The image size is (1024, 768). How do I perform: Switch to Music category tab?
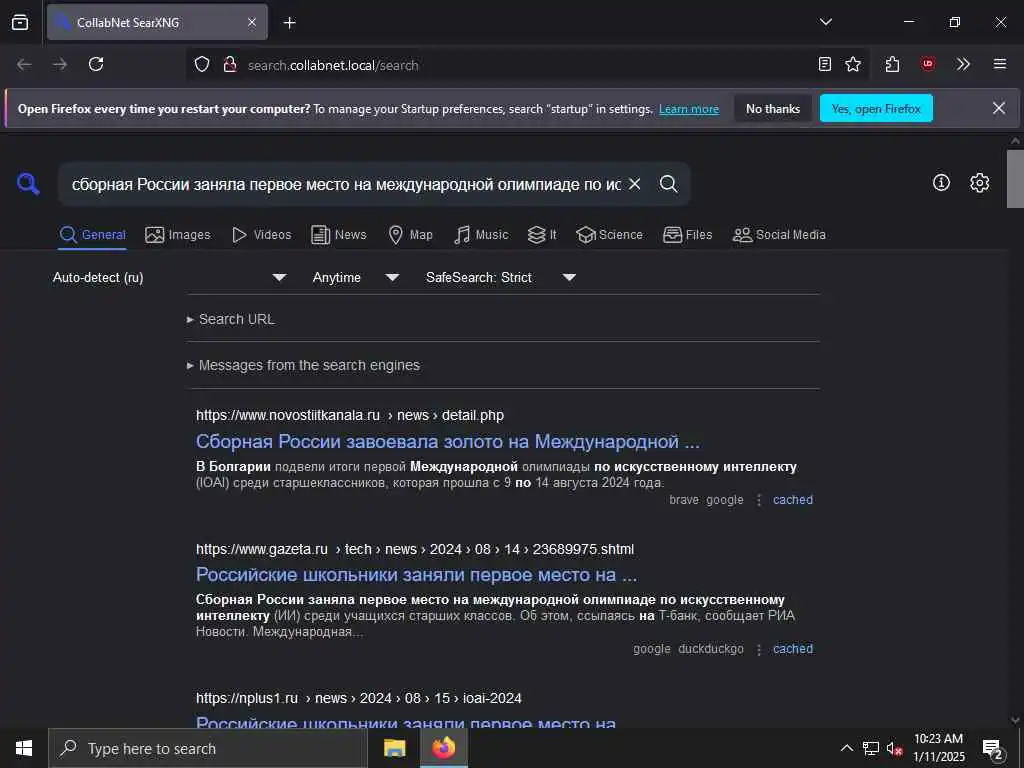point(481,235)
